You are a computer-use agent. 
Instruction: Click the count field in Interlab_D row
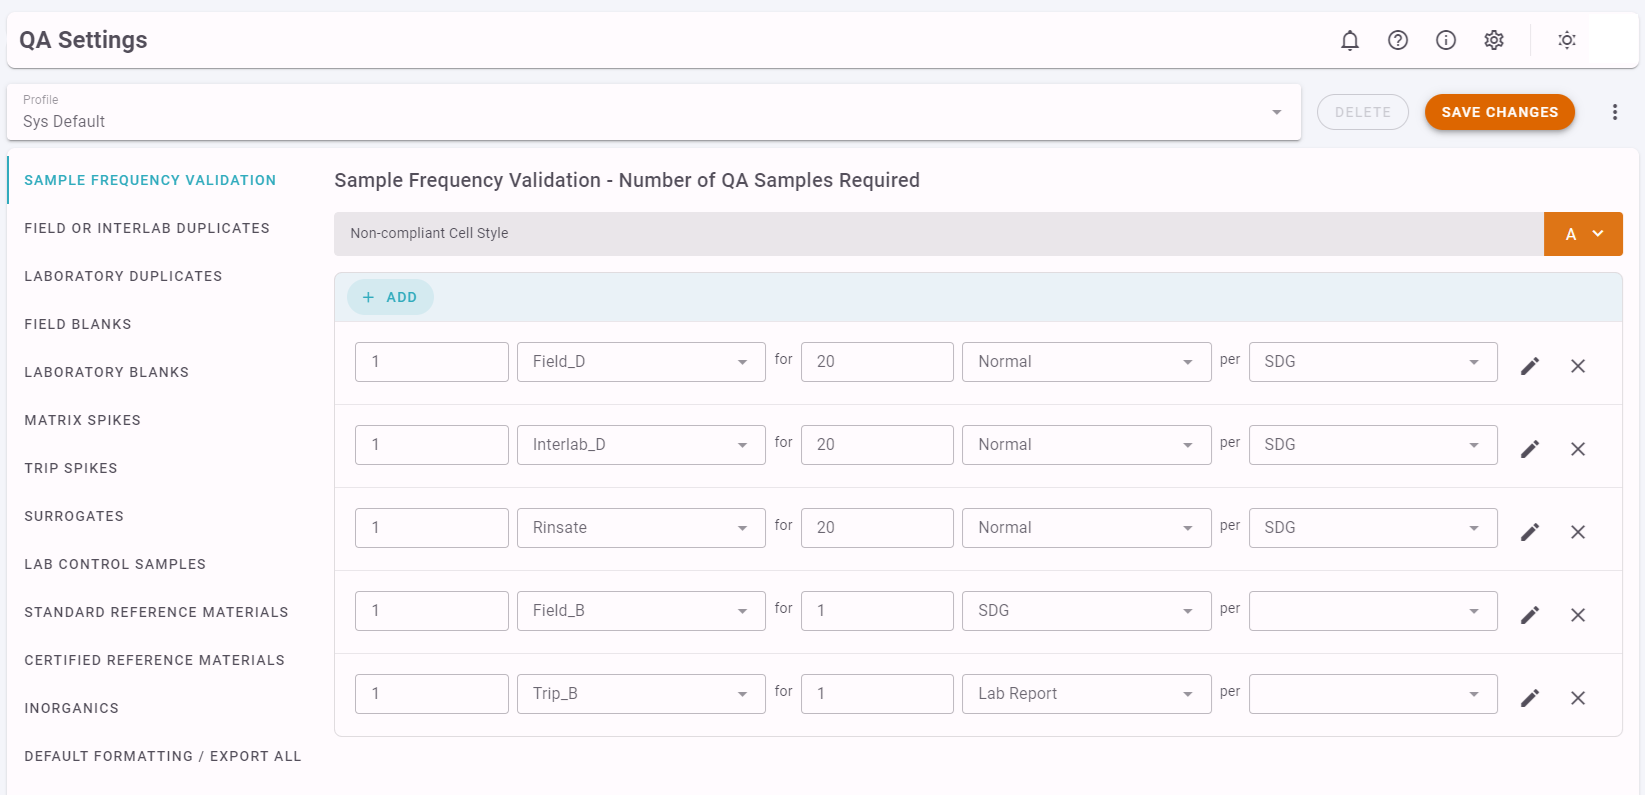[x=432, y=445]
